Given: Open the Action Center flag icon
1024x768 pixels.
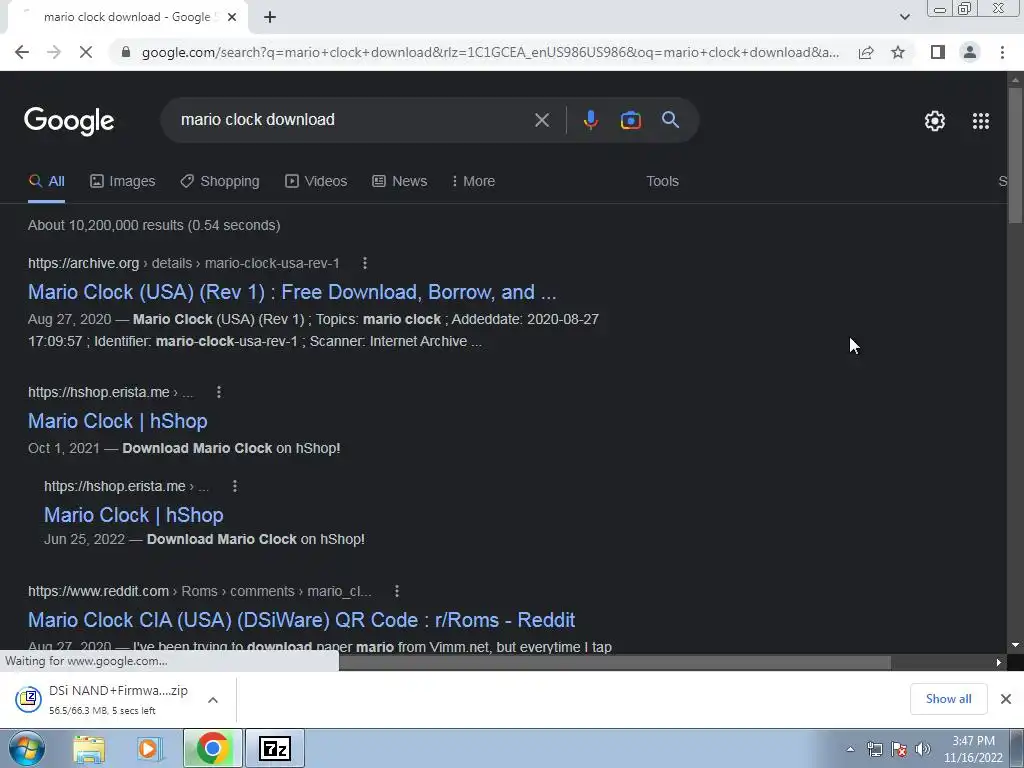Looking at the screenshot, I should (899, 749).
